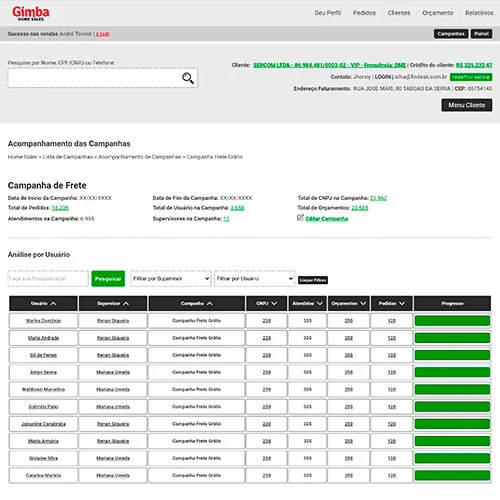
Task: Click the Home Sales breadcrumb
Action: pyautogui.click(x=22, y=157)
